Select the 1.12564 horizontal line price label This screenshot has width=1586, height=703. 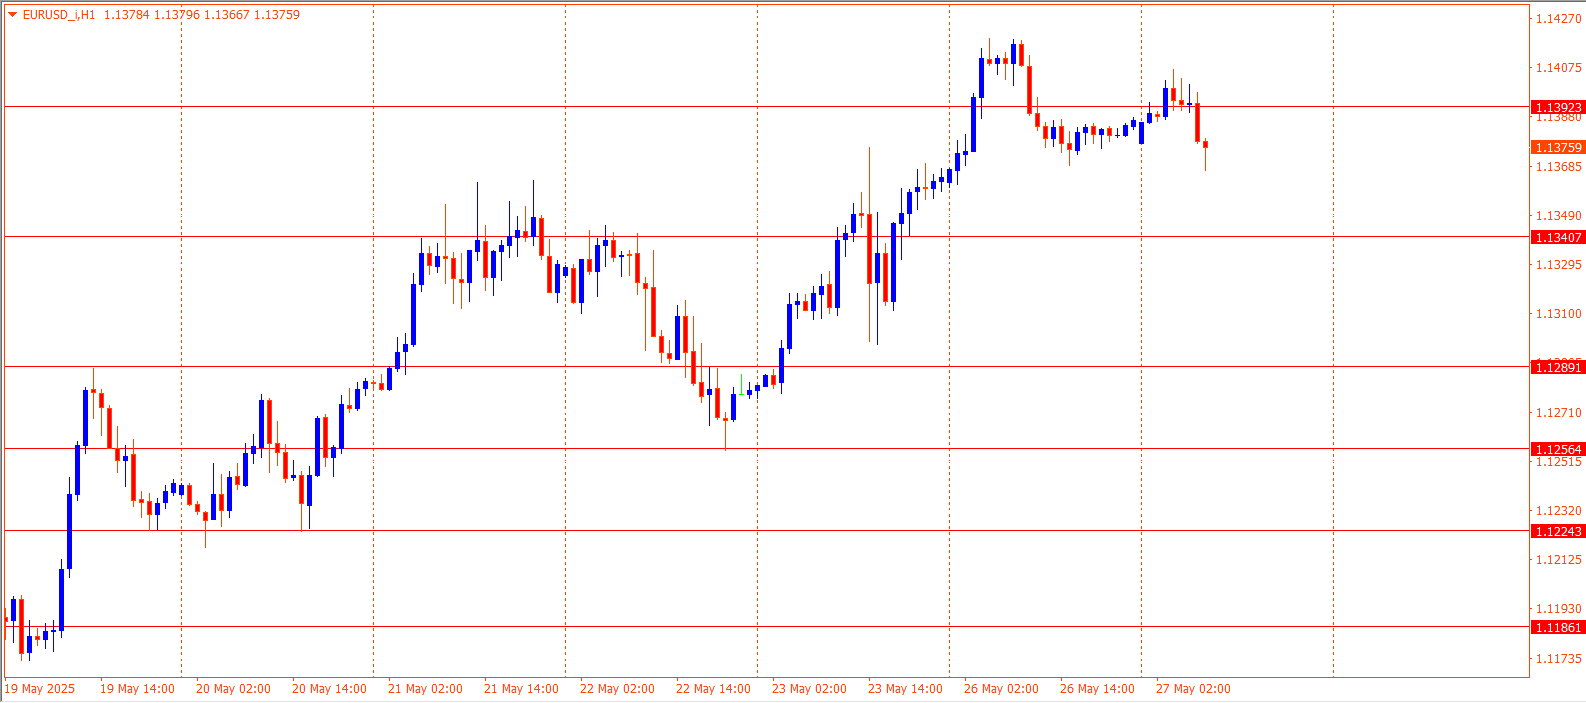pyautogui.click(x=1558, y=449)
